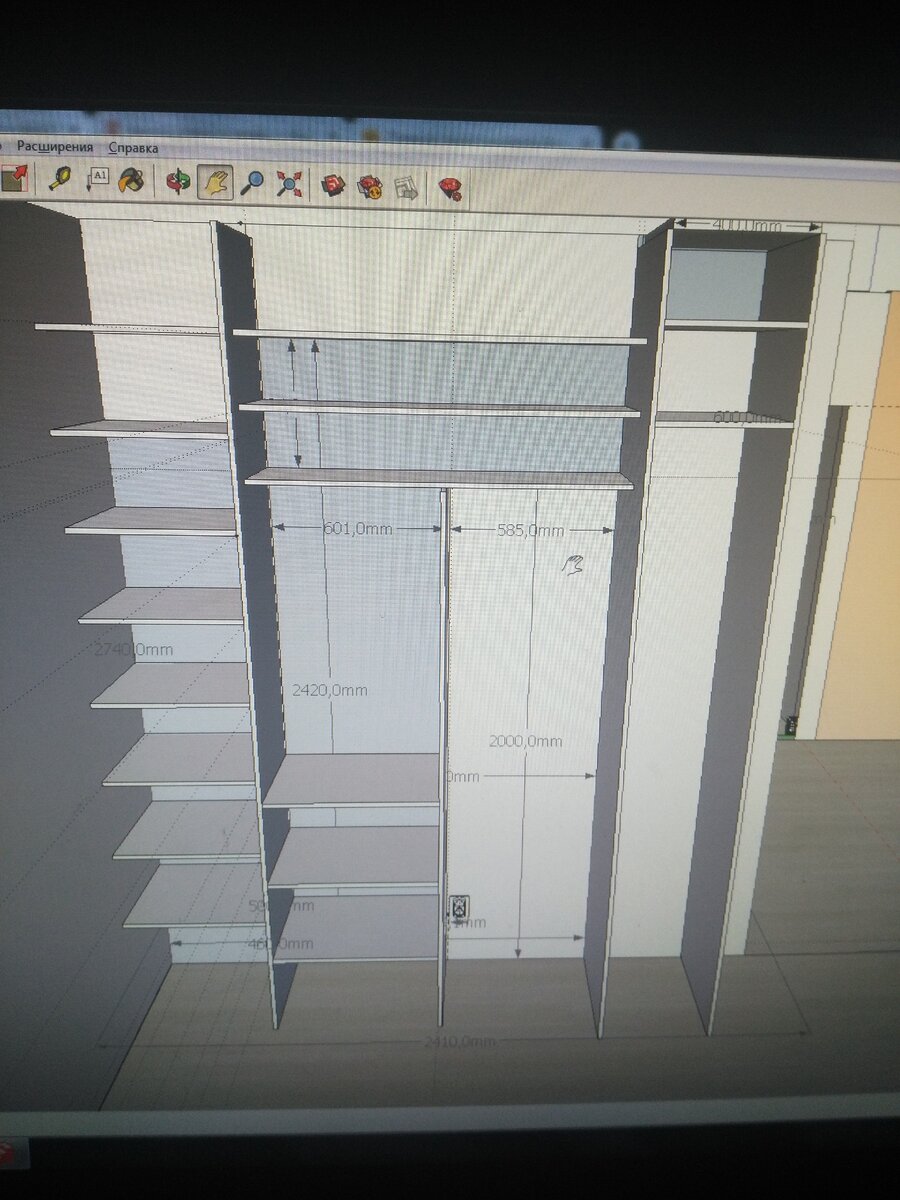The height and width of the screenshot is (1200, 900).
Task: Select the Text label (A1) tool
Action: point(97,180)
